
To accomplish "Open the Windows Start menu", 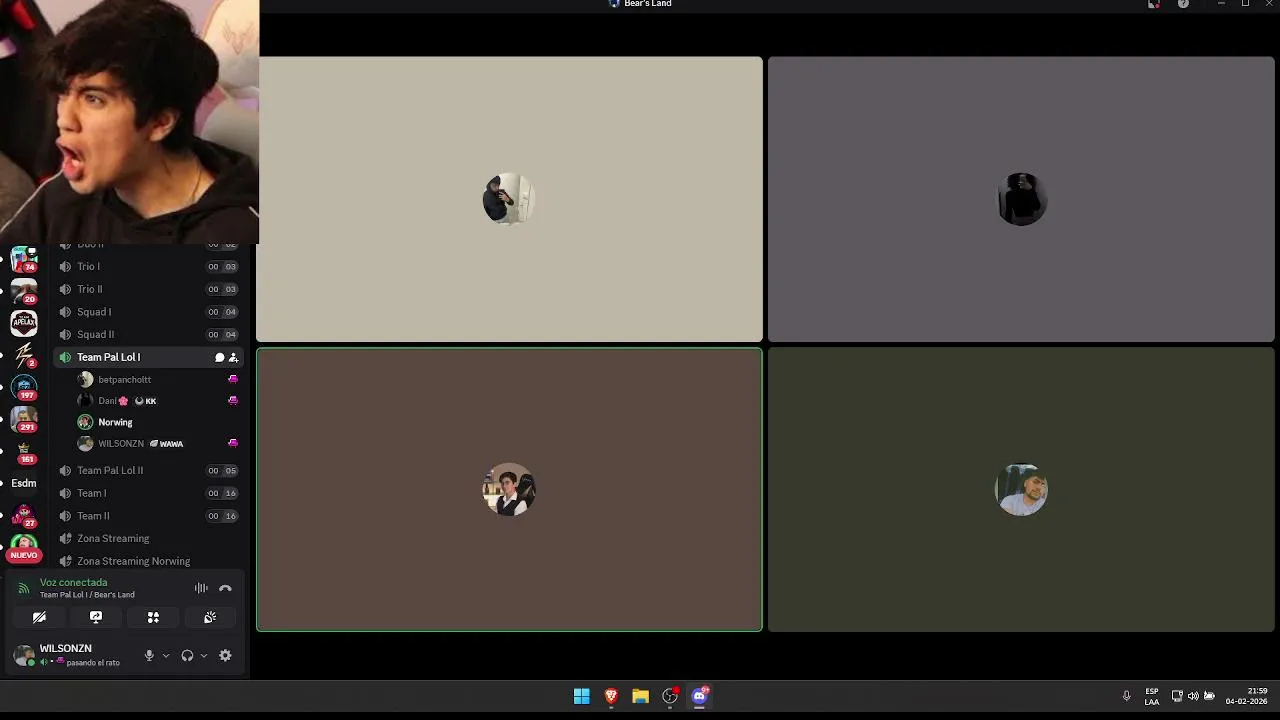I will coord(581,696).
